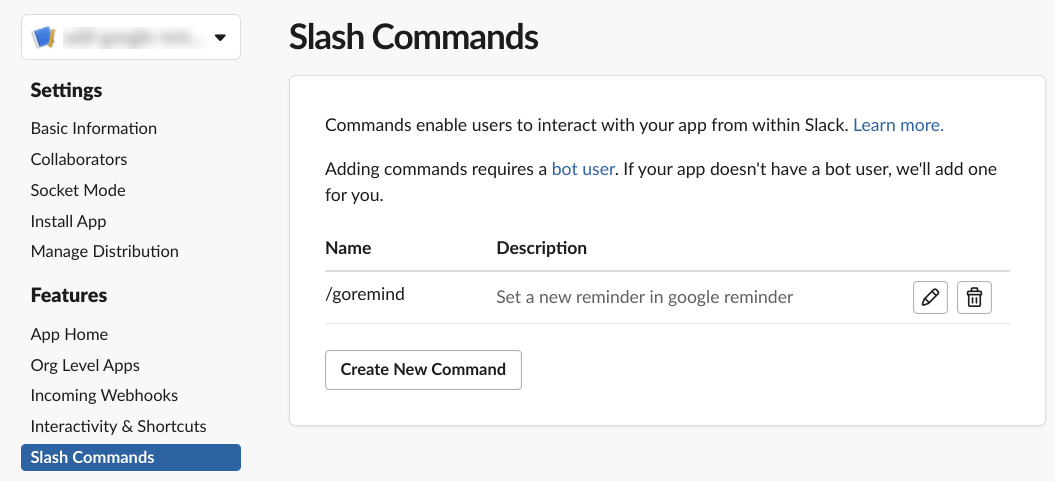Select Install App in sidebar

point(68,221)
